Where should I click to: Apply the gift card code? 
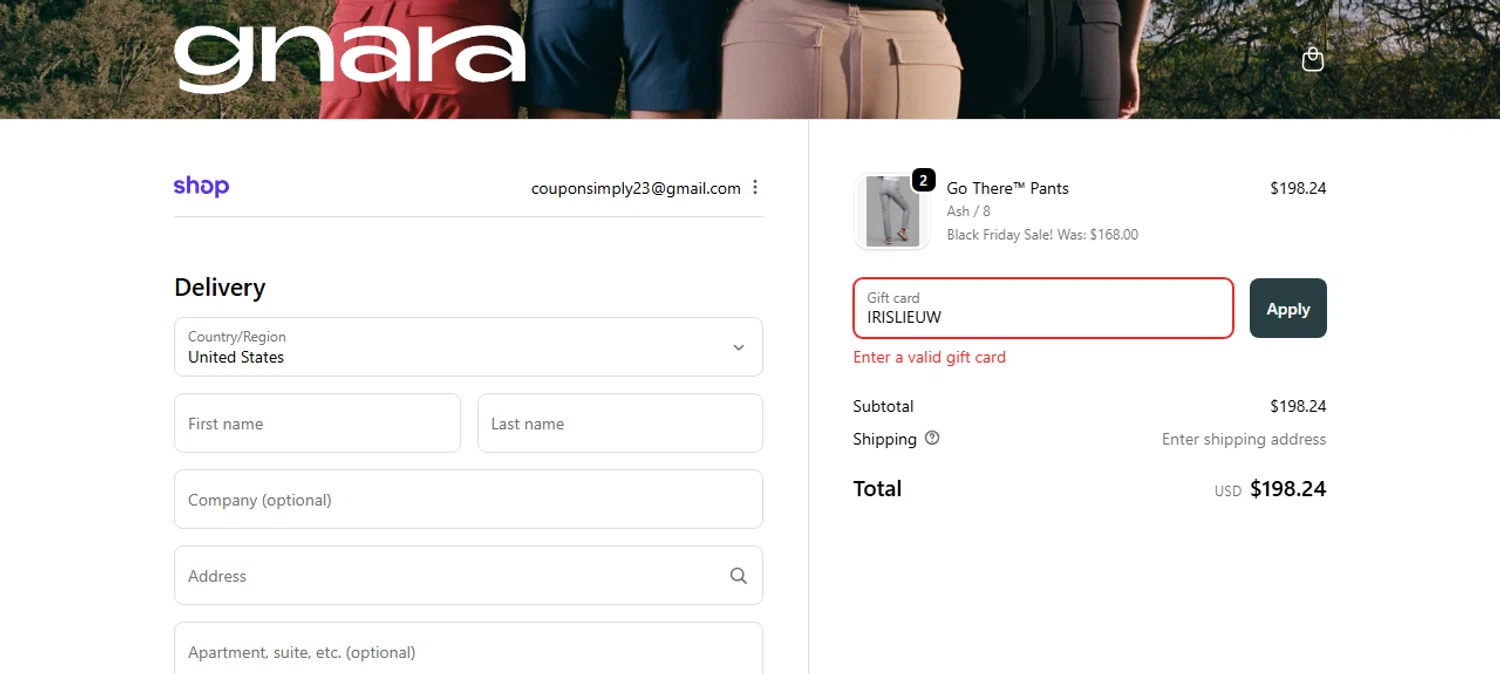(1288, 308)
